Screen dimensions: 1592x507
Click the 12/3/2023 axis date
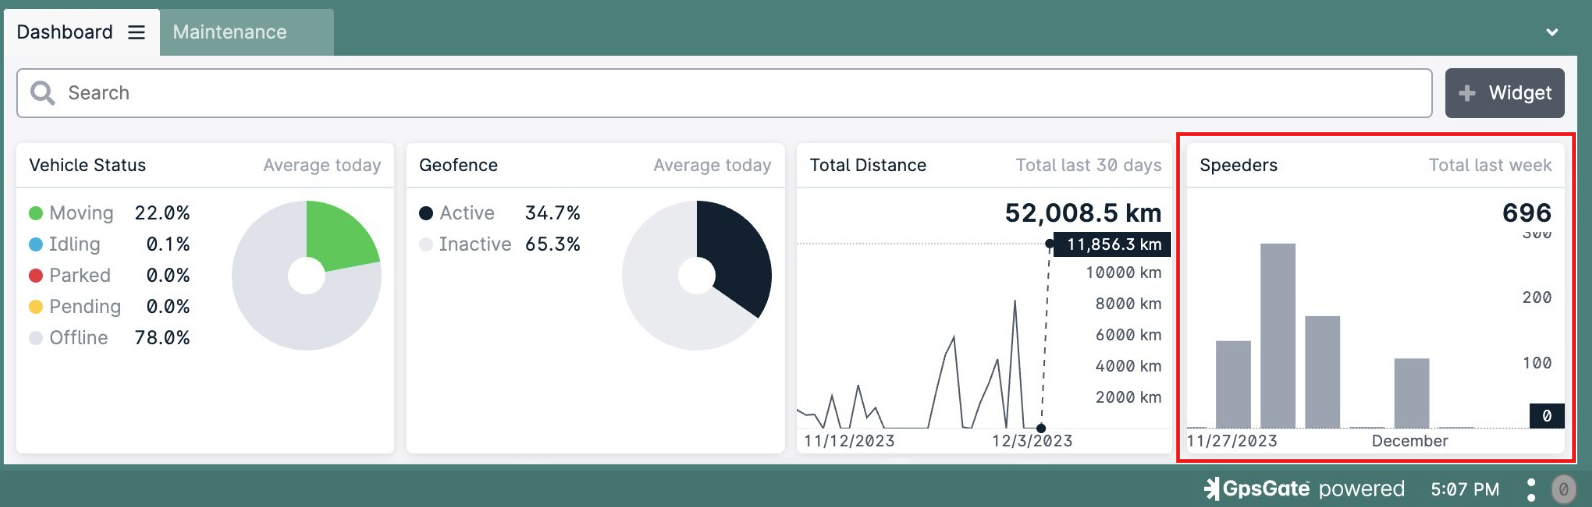[1032, 441]
